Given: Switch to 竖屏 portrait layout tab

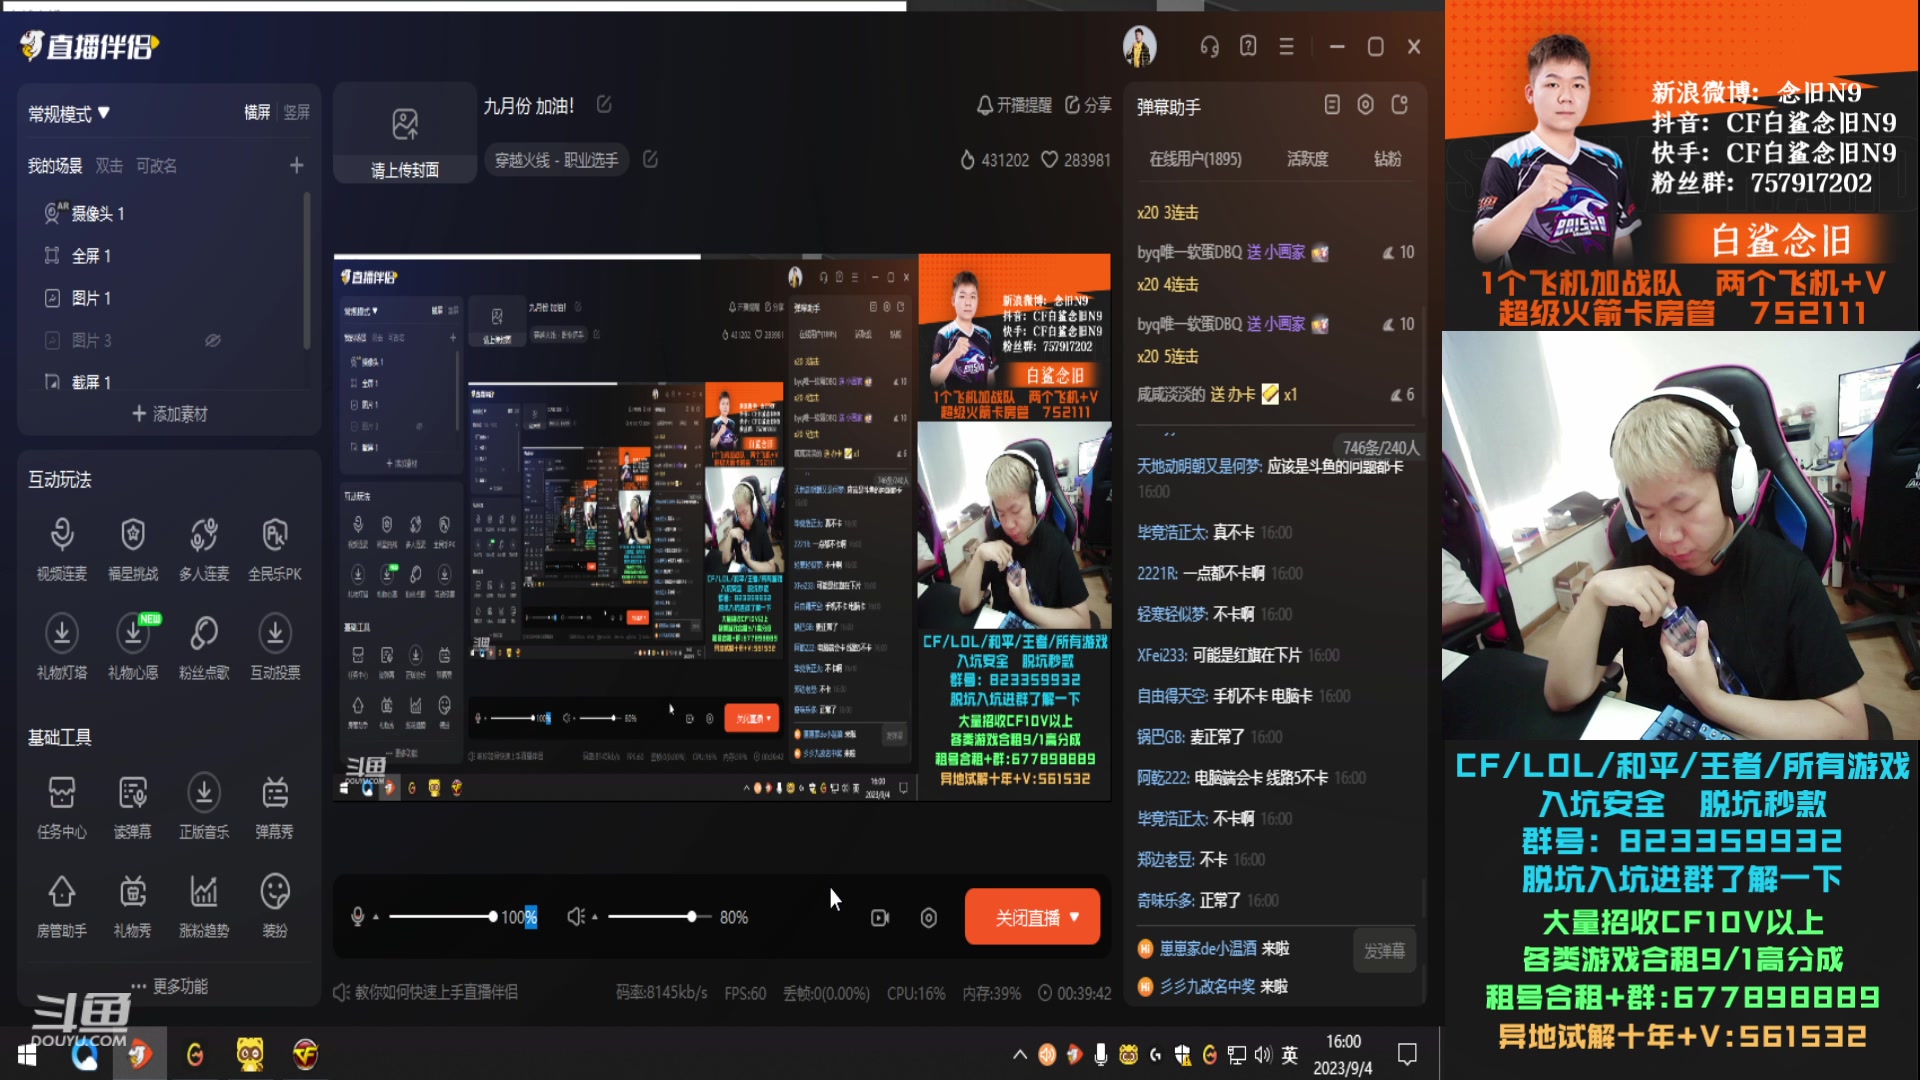Looking at the screenshot, I should tap(295, 113).
